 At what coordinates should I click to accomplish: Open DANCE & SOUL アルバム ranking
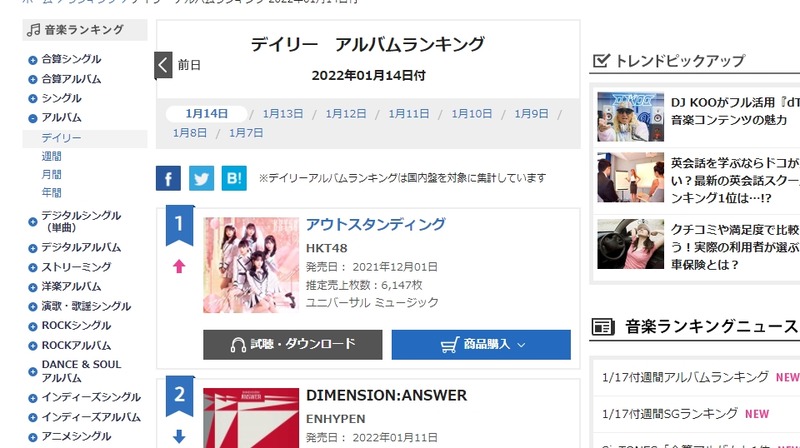81,371
